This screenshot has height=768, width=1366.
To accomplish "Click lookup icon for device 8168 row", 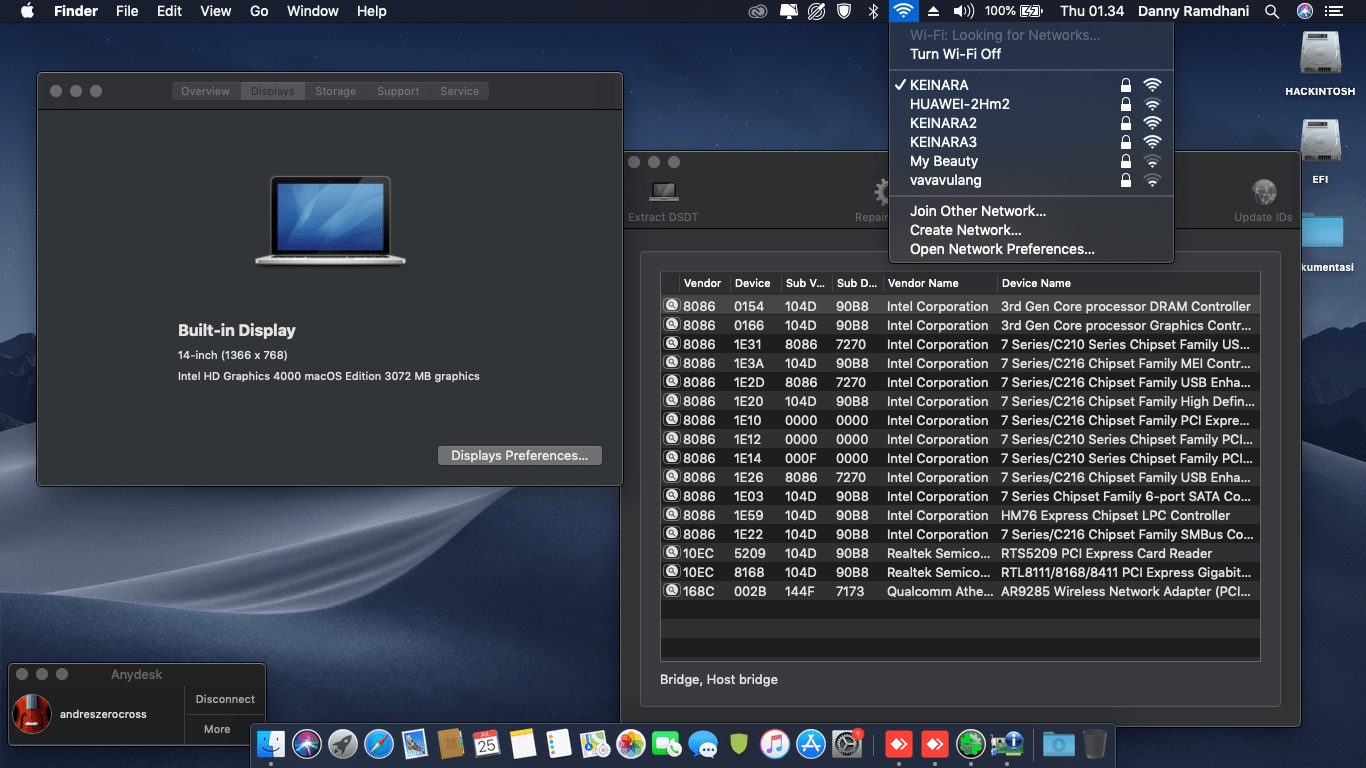I will [x=672, y=572].
